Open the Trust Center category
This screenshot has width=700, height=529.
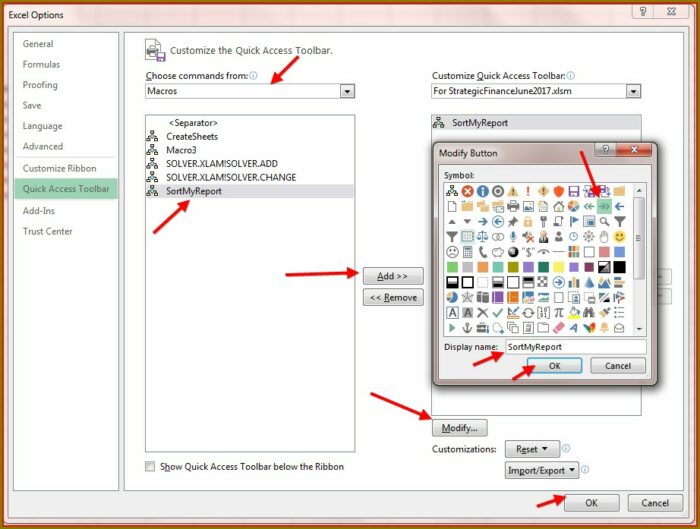47,231
